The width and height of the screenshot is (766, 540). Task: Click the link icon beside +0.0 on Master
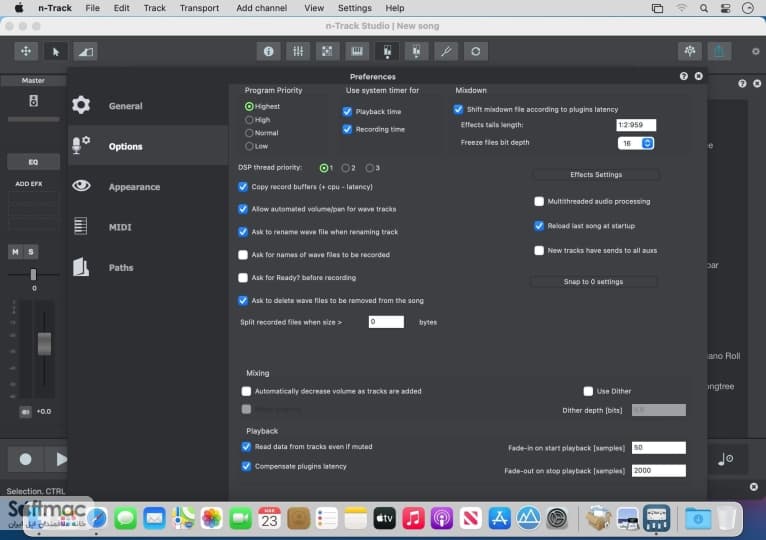(25, 412)
